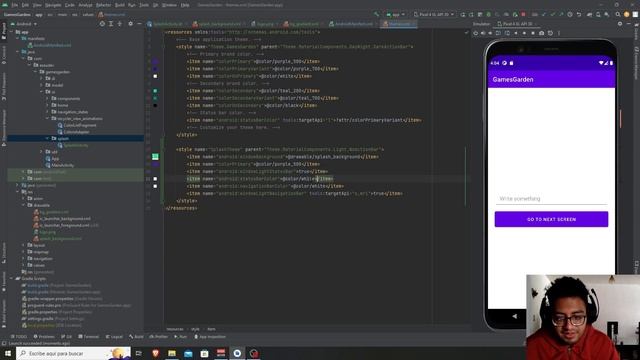The width and height of the screenshot is (640, 360).
Task: Open the Mail taskbar icon
Action: pos(188,353)
